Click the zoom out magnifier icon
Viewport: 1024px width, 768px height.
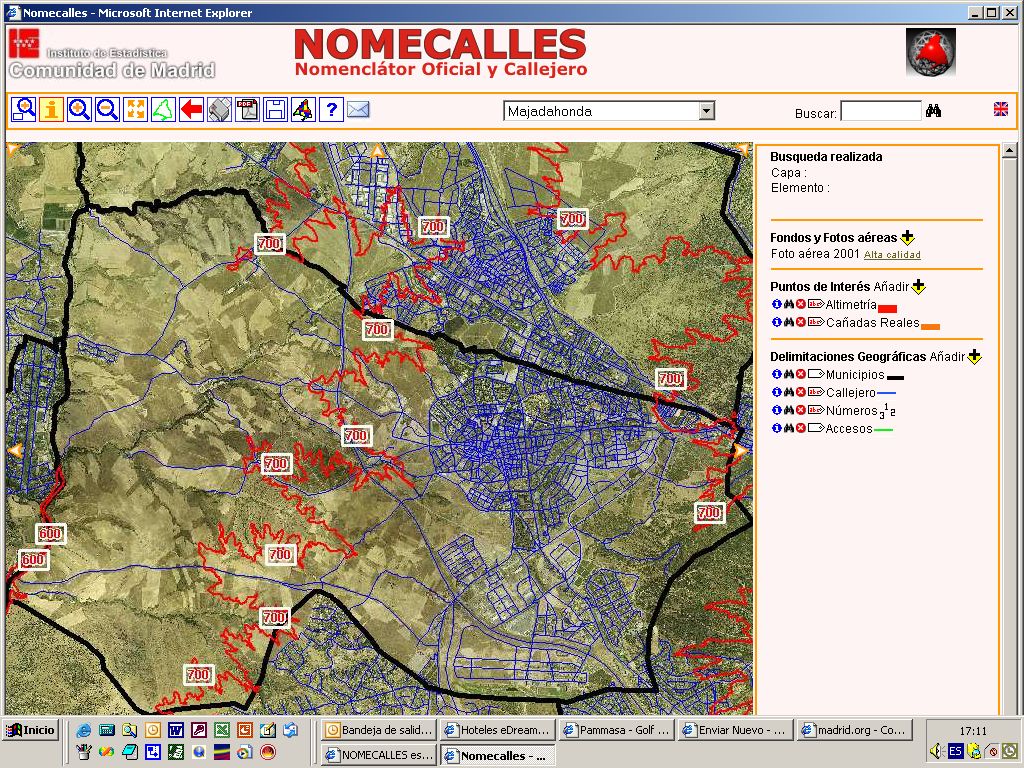(108, 109)
